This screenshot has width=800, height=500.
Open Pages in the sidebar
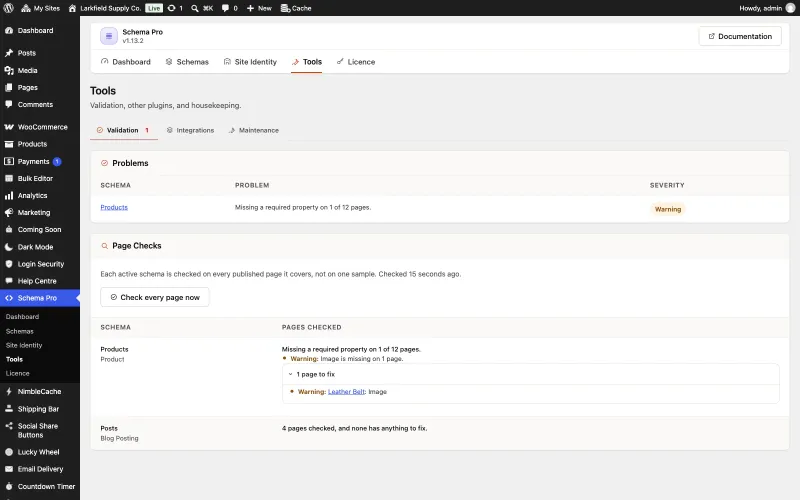pyautogui.click(x=40, y=88)
